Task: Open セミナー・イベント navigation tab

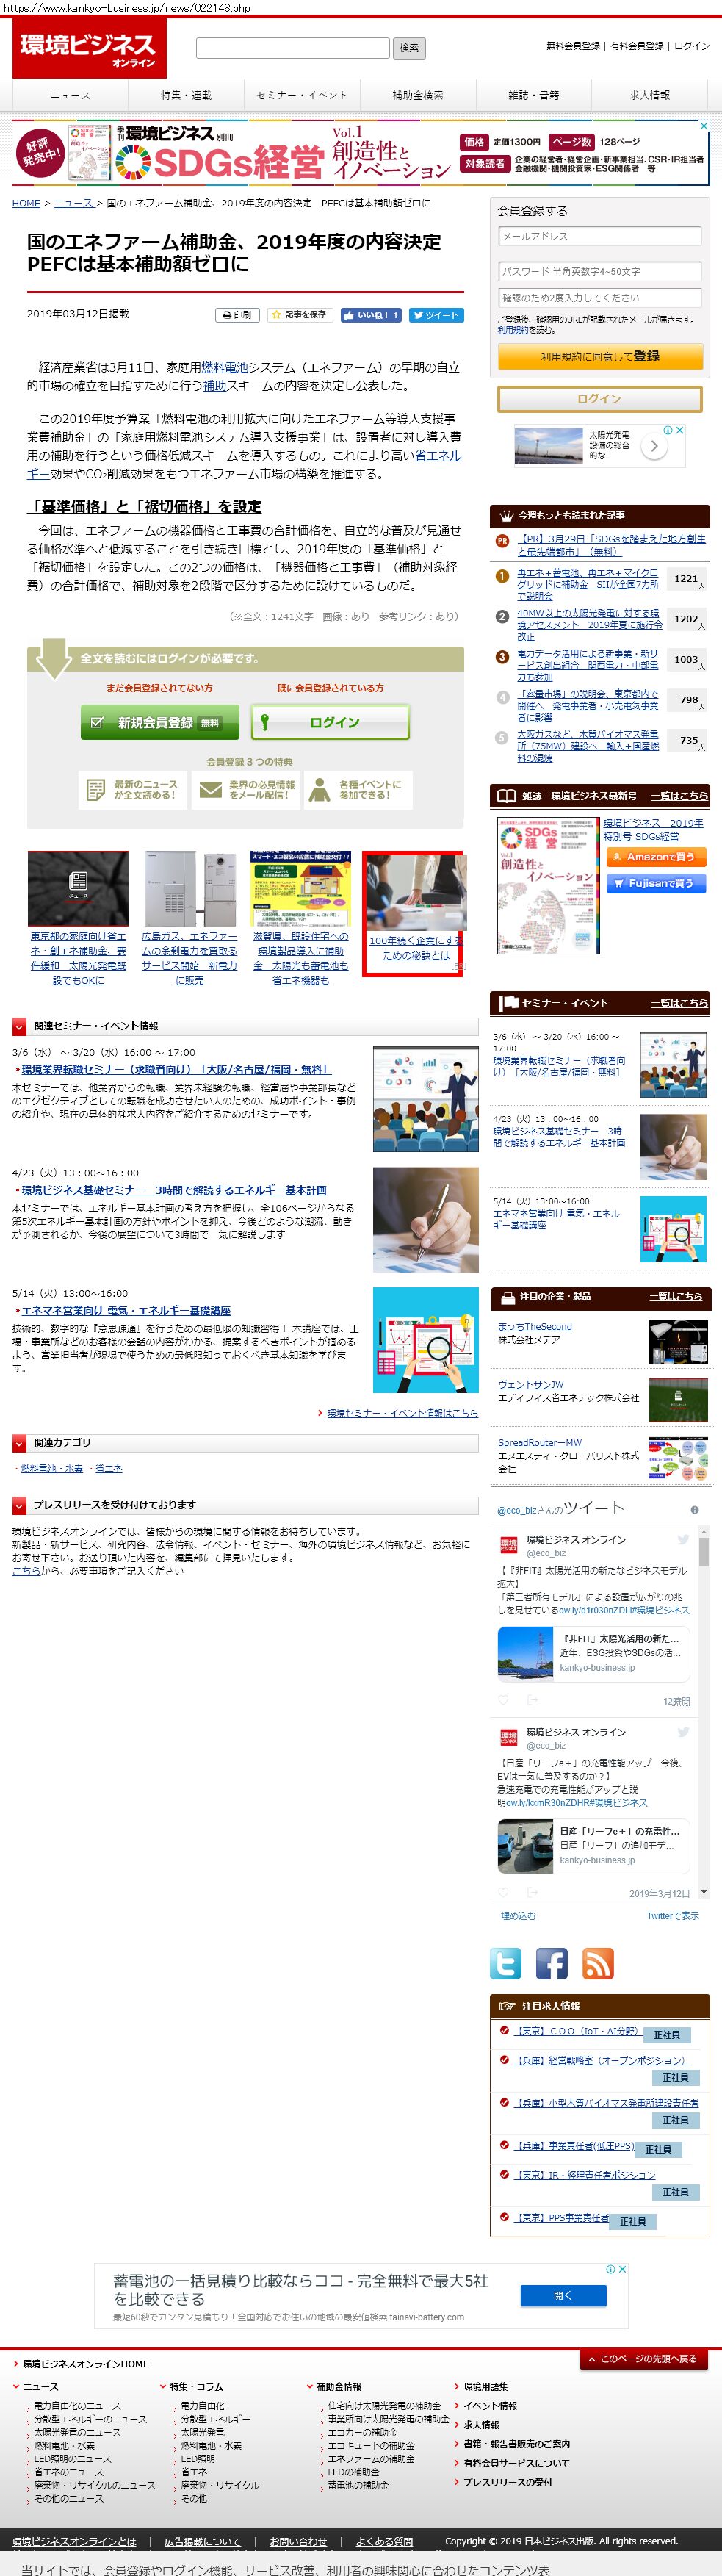Action: pos(302,96)
